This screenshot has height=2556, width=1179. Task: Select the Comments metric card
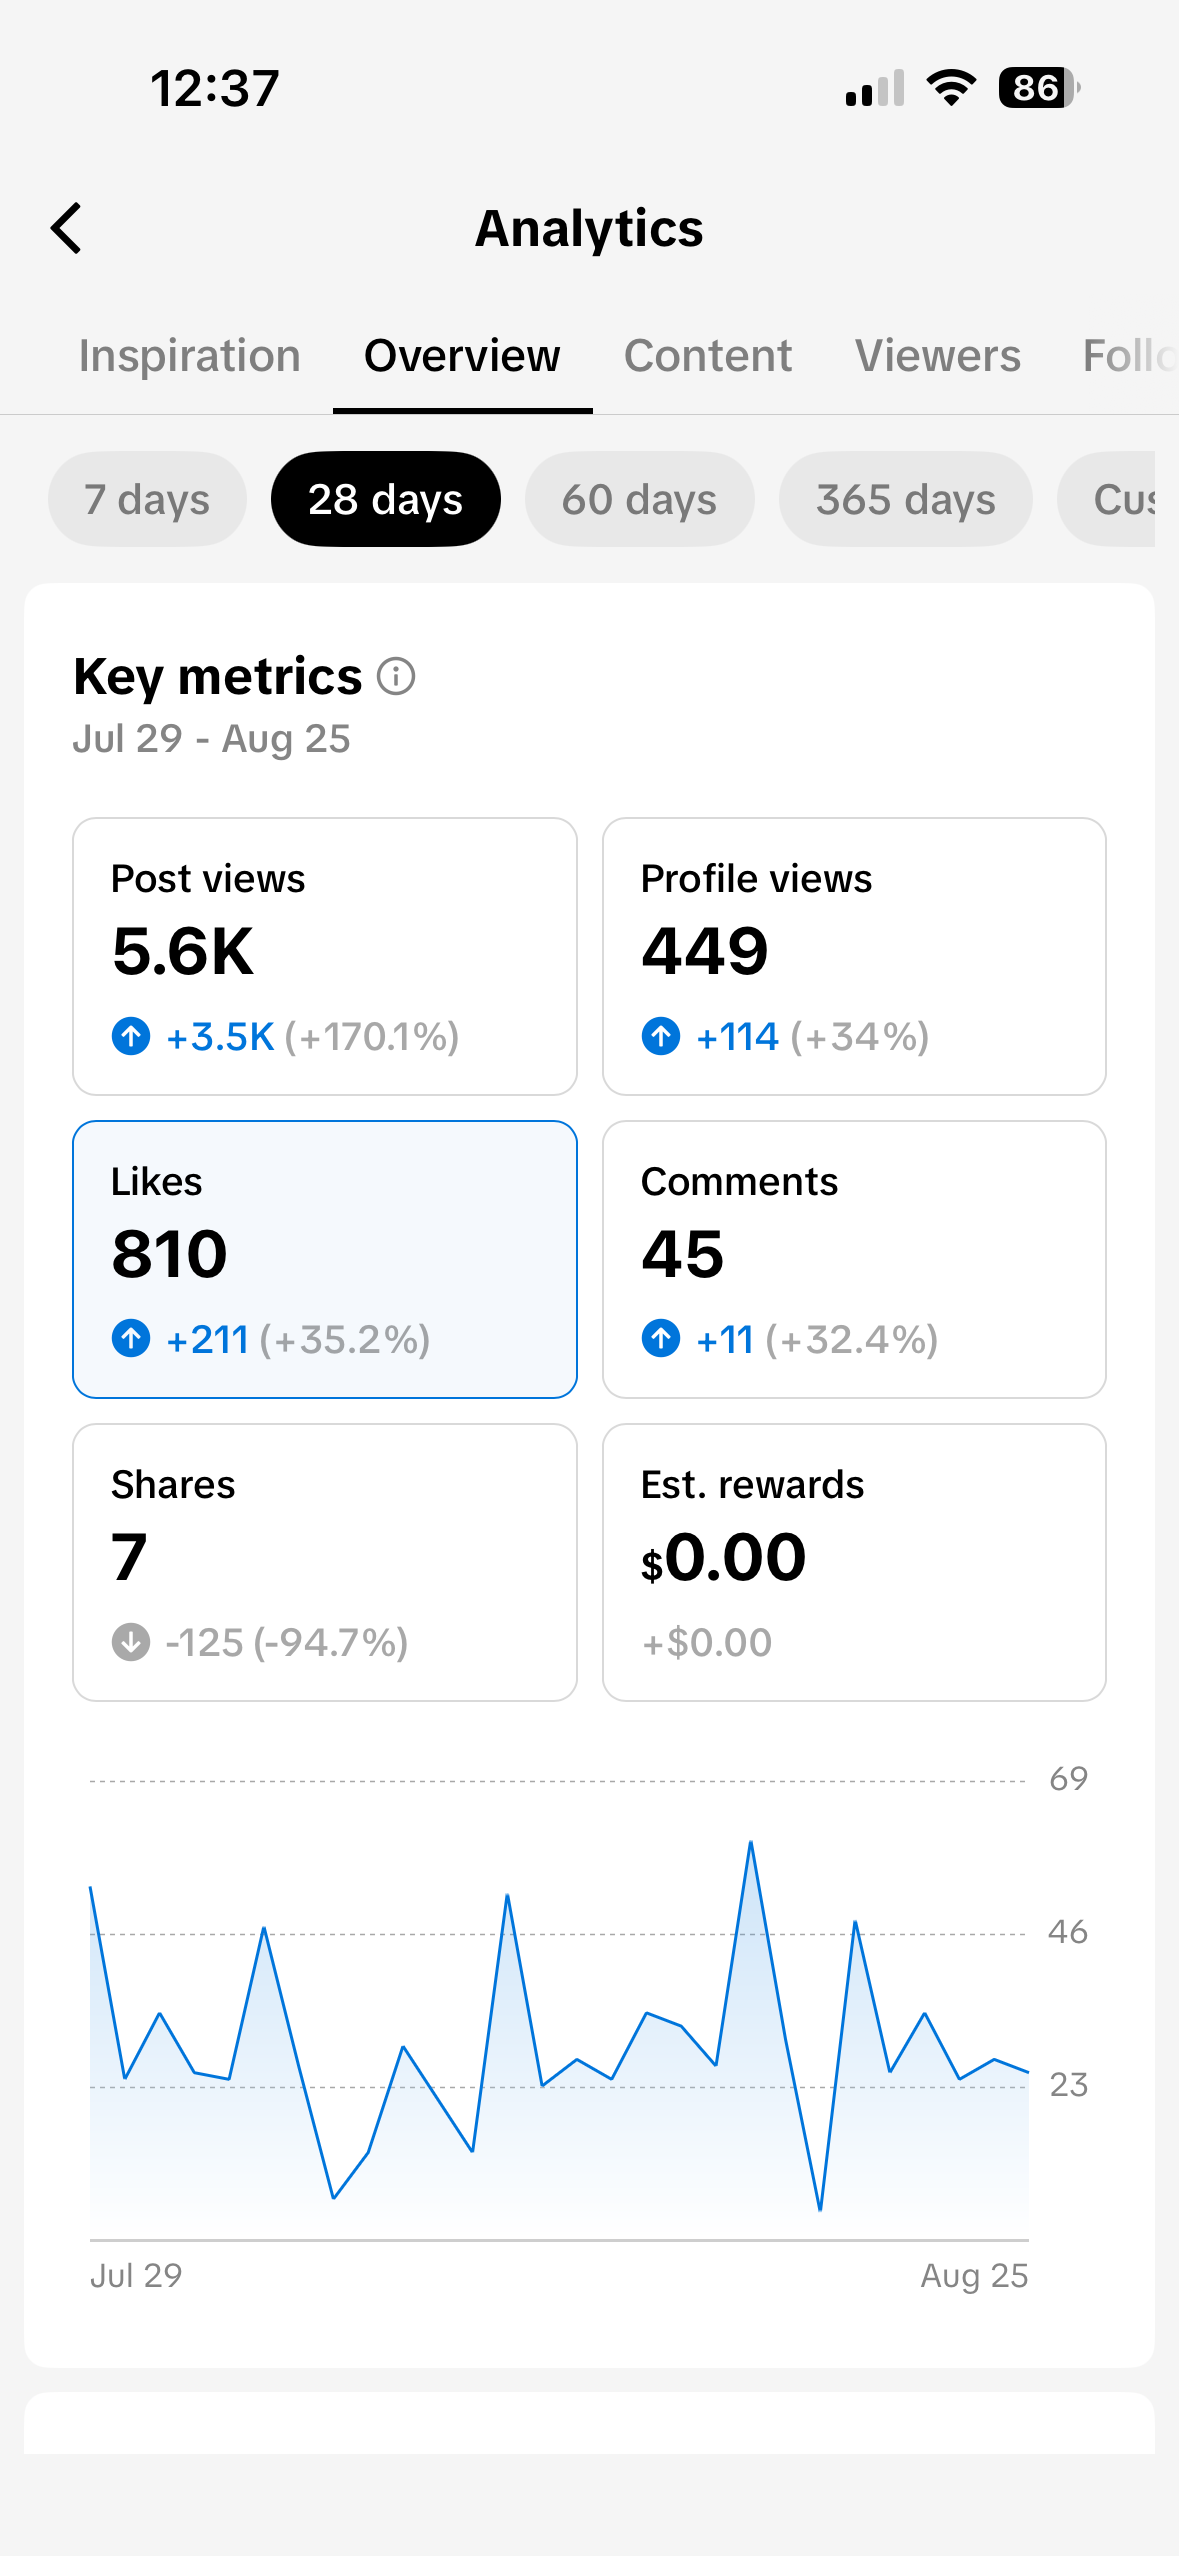854,1259
